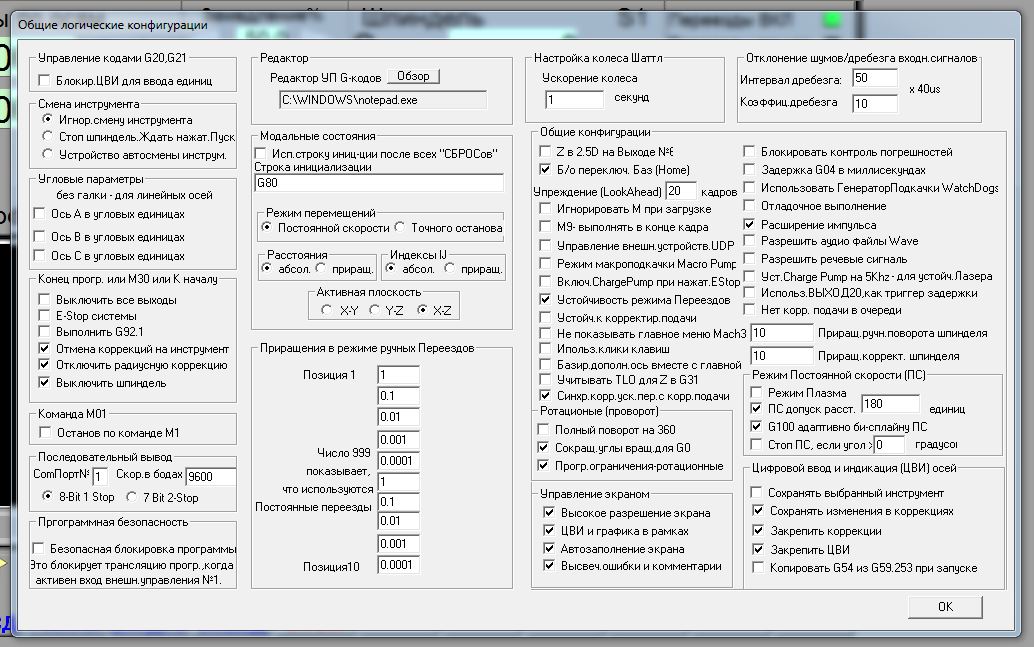1034x647 pixels.
Task: Click the LookAhead field showing 20
Action: [x=681, y=191]
